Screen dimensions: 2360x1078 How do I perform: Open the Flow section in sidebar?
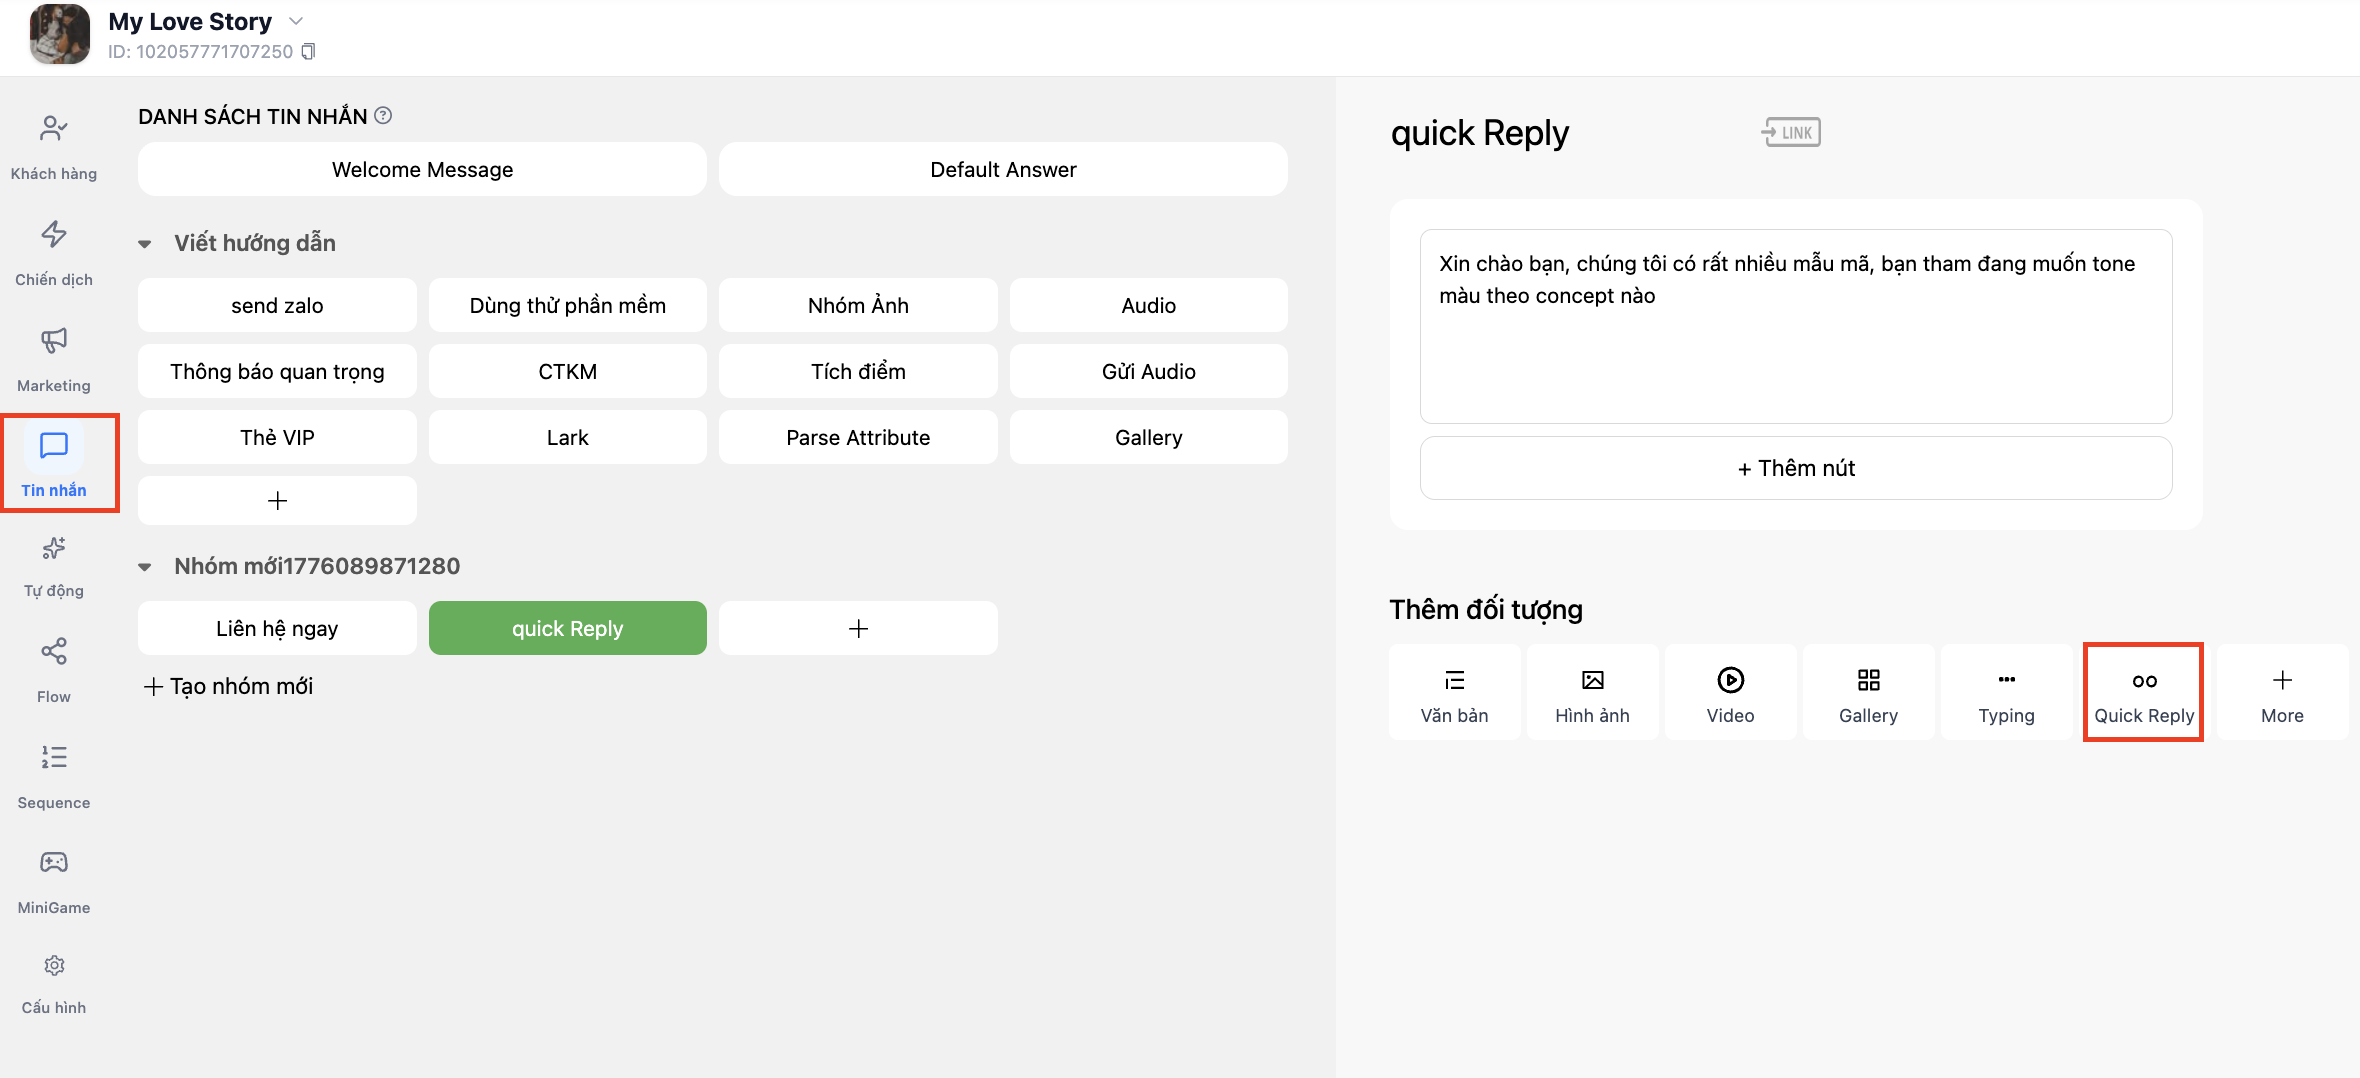pyautogui.click(x=54, y=669)
